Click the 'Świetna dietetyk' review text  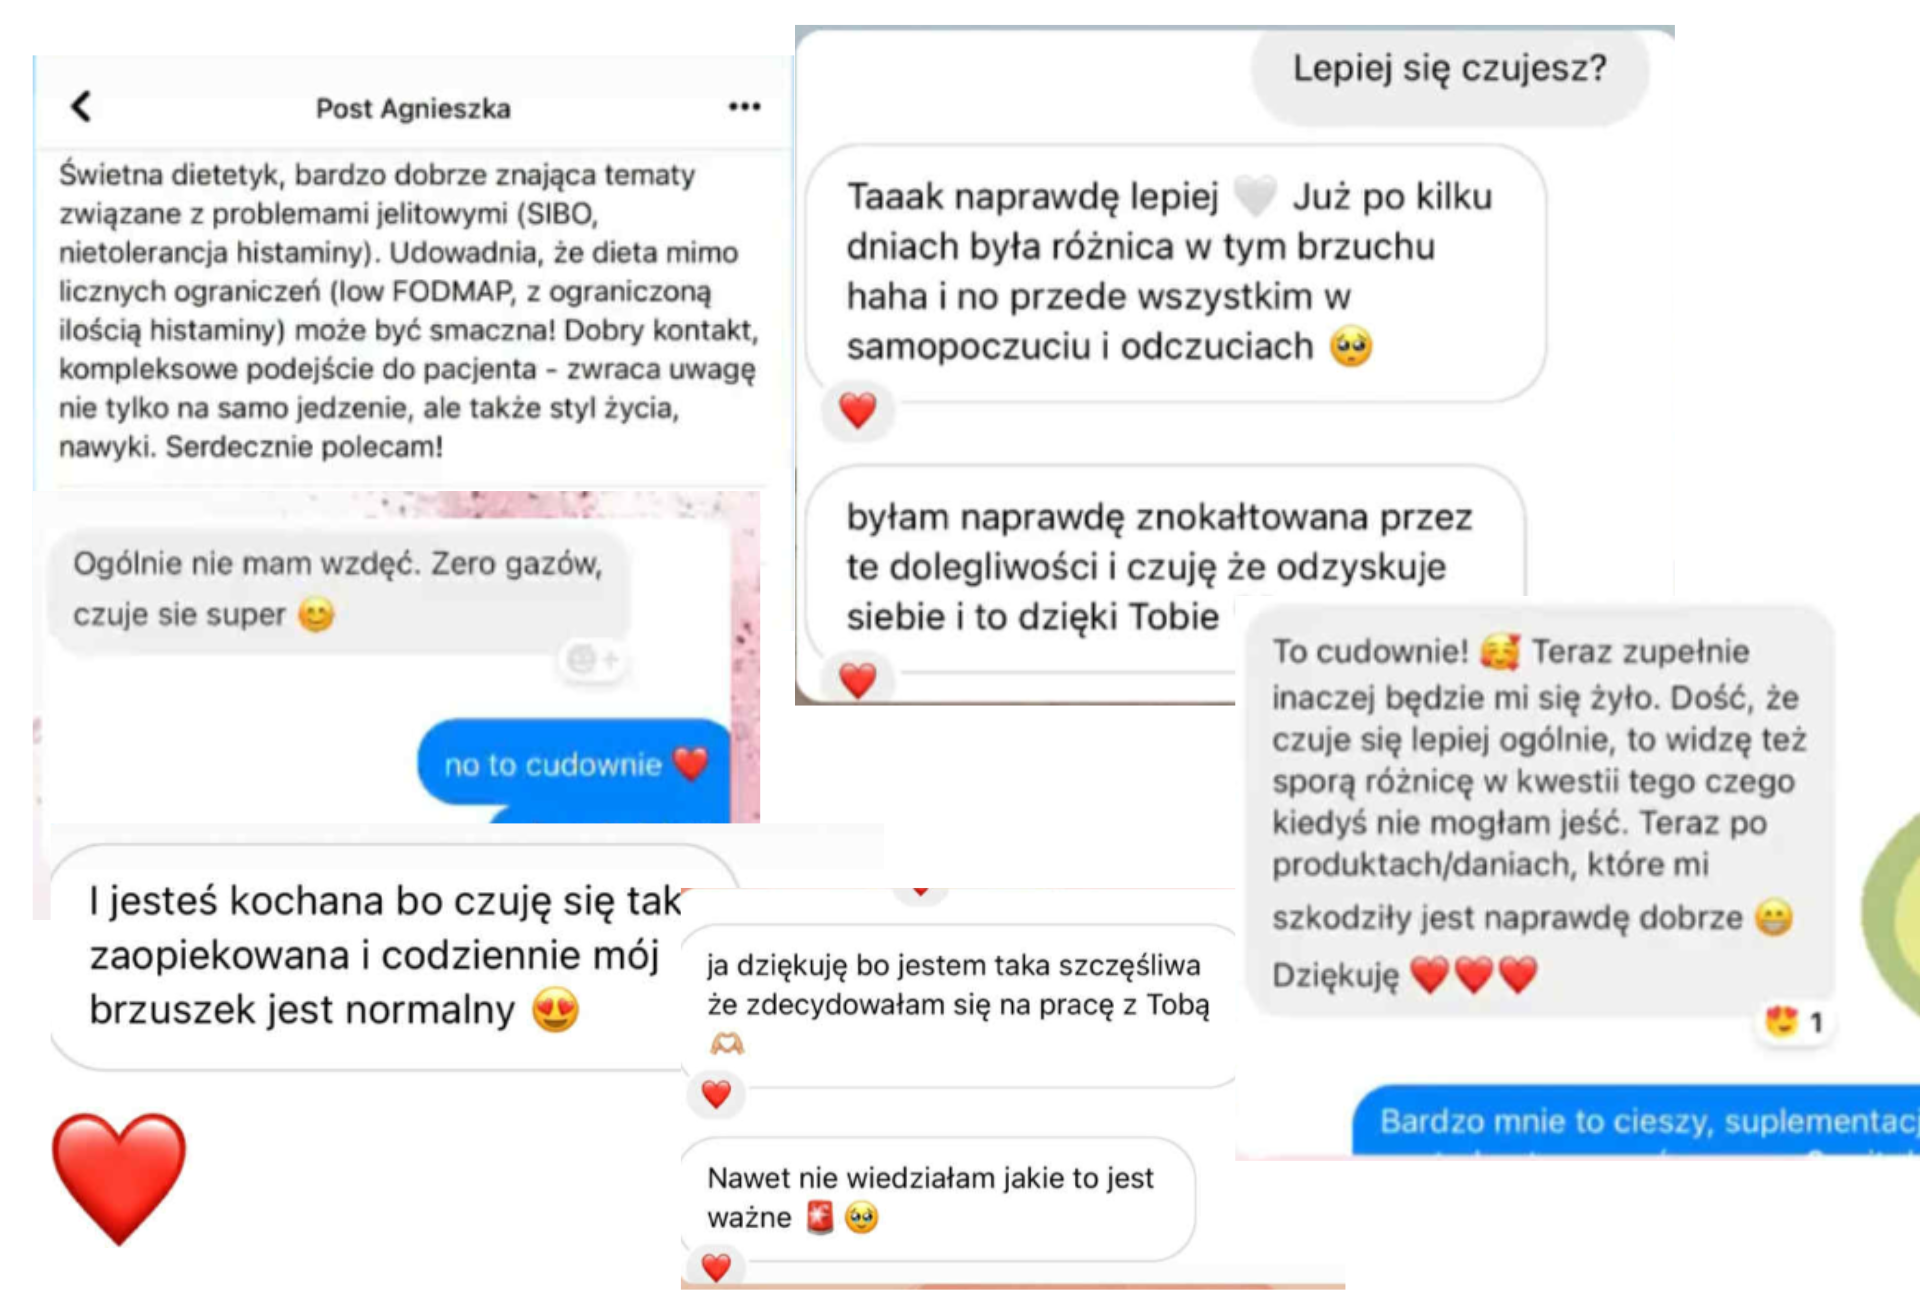coord(408,310)
